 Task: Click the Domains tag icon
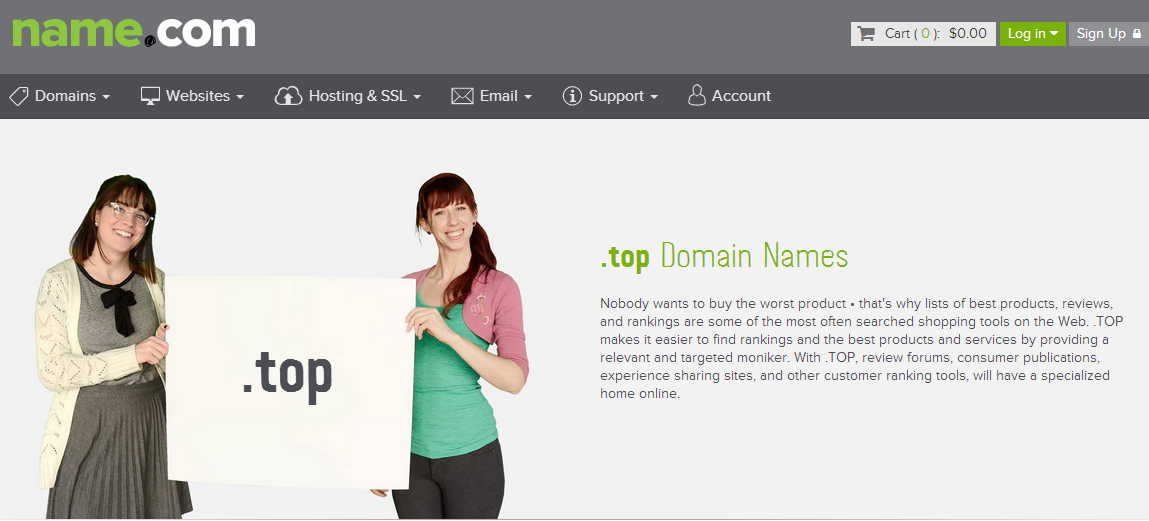pyautogui.click(x=18, y=96)
